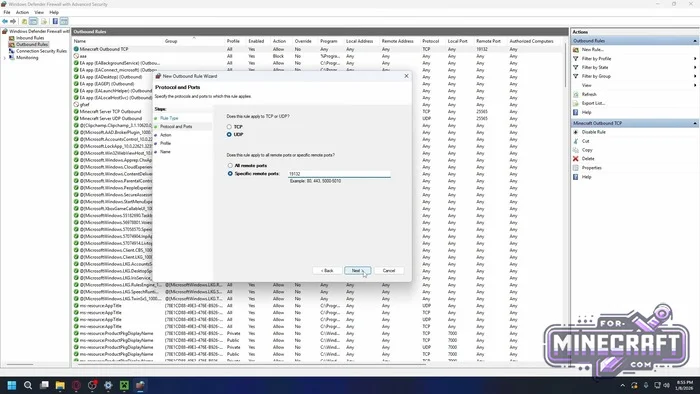Open the Settings gear on the taskbar
The height and width of the screenshot is (394, 700).
click(x=108, y=385)
